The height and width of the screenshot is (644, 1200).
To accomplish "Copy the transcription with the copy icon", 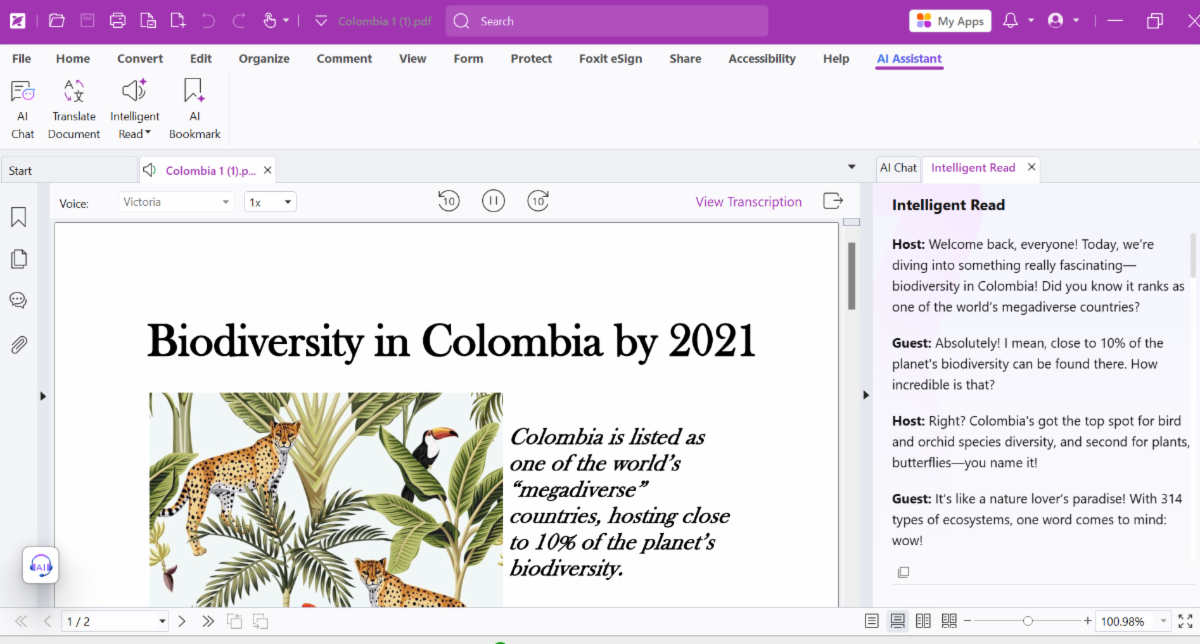I will pos(903,572).
